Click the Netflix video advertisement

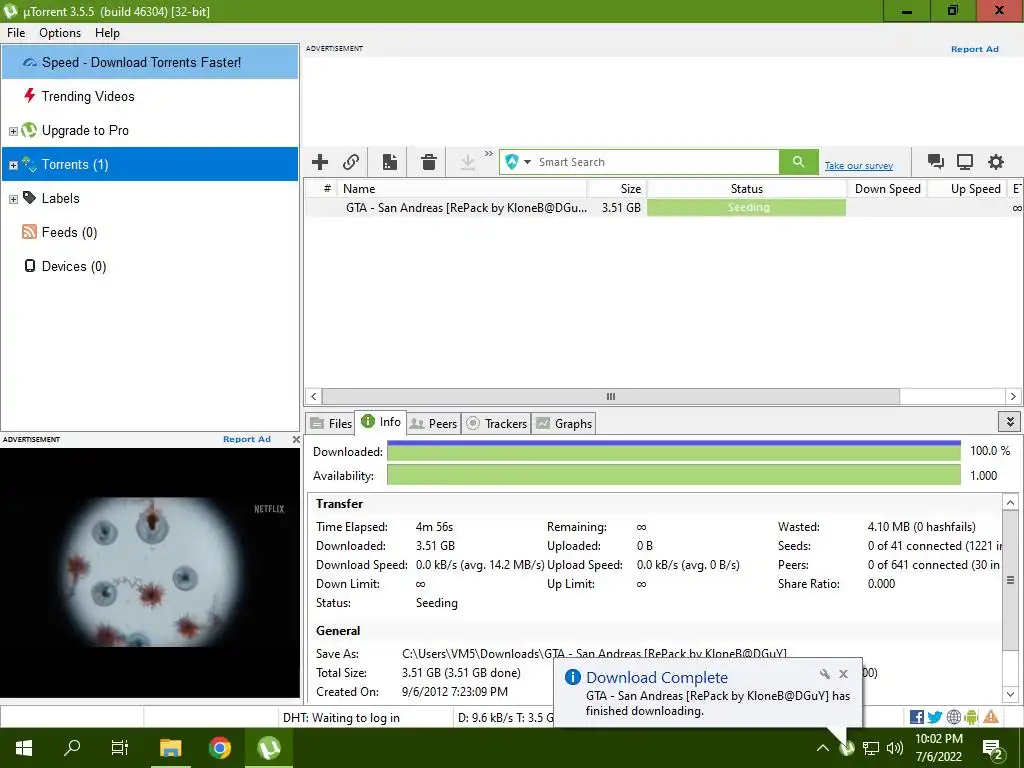(x=150, y=573)
